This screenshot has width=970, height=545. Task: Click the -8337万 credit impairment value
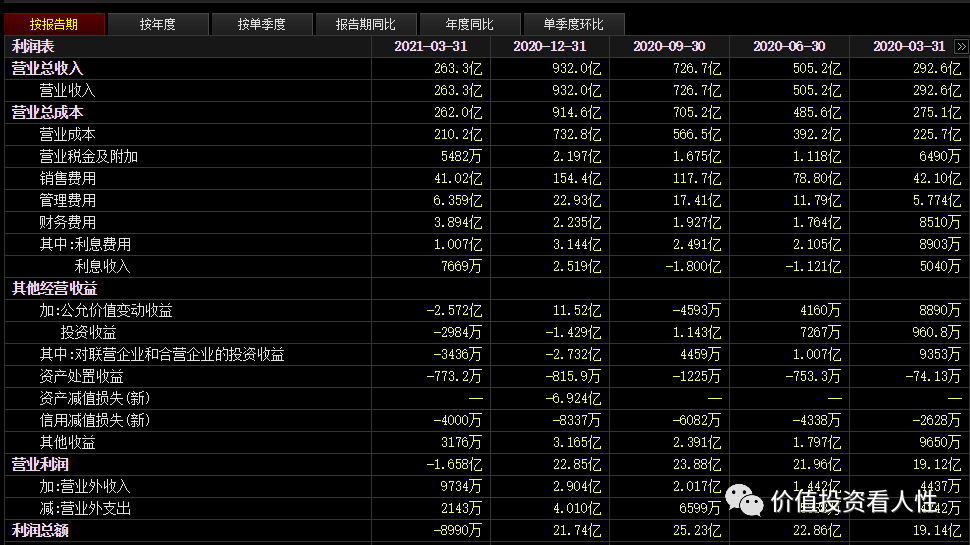[577, 421]
